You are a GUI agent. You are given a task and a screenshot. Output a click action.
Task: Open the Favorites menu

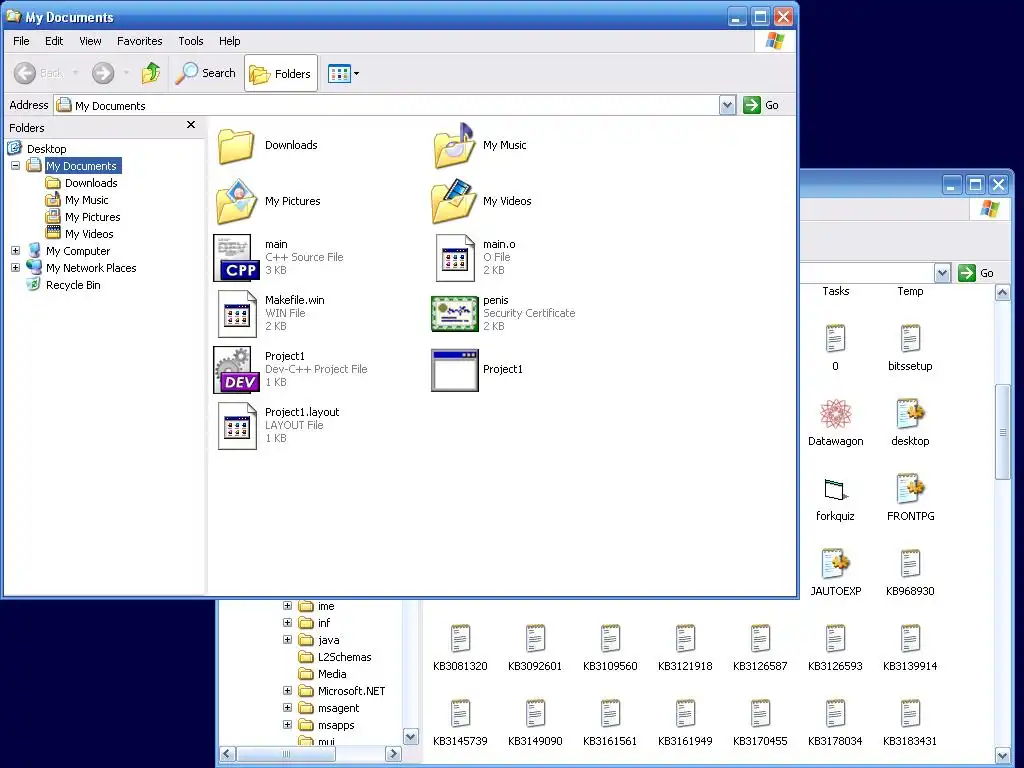139,41
